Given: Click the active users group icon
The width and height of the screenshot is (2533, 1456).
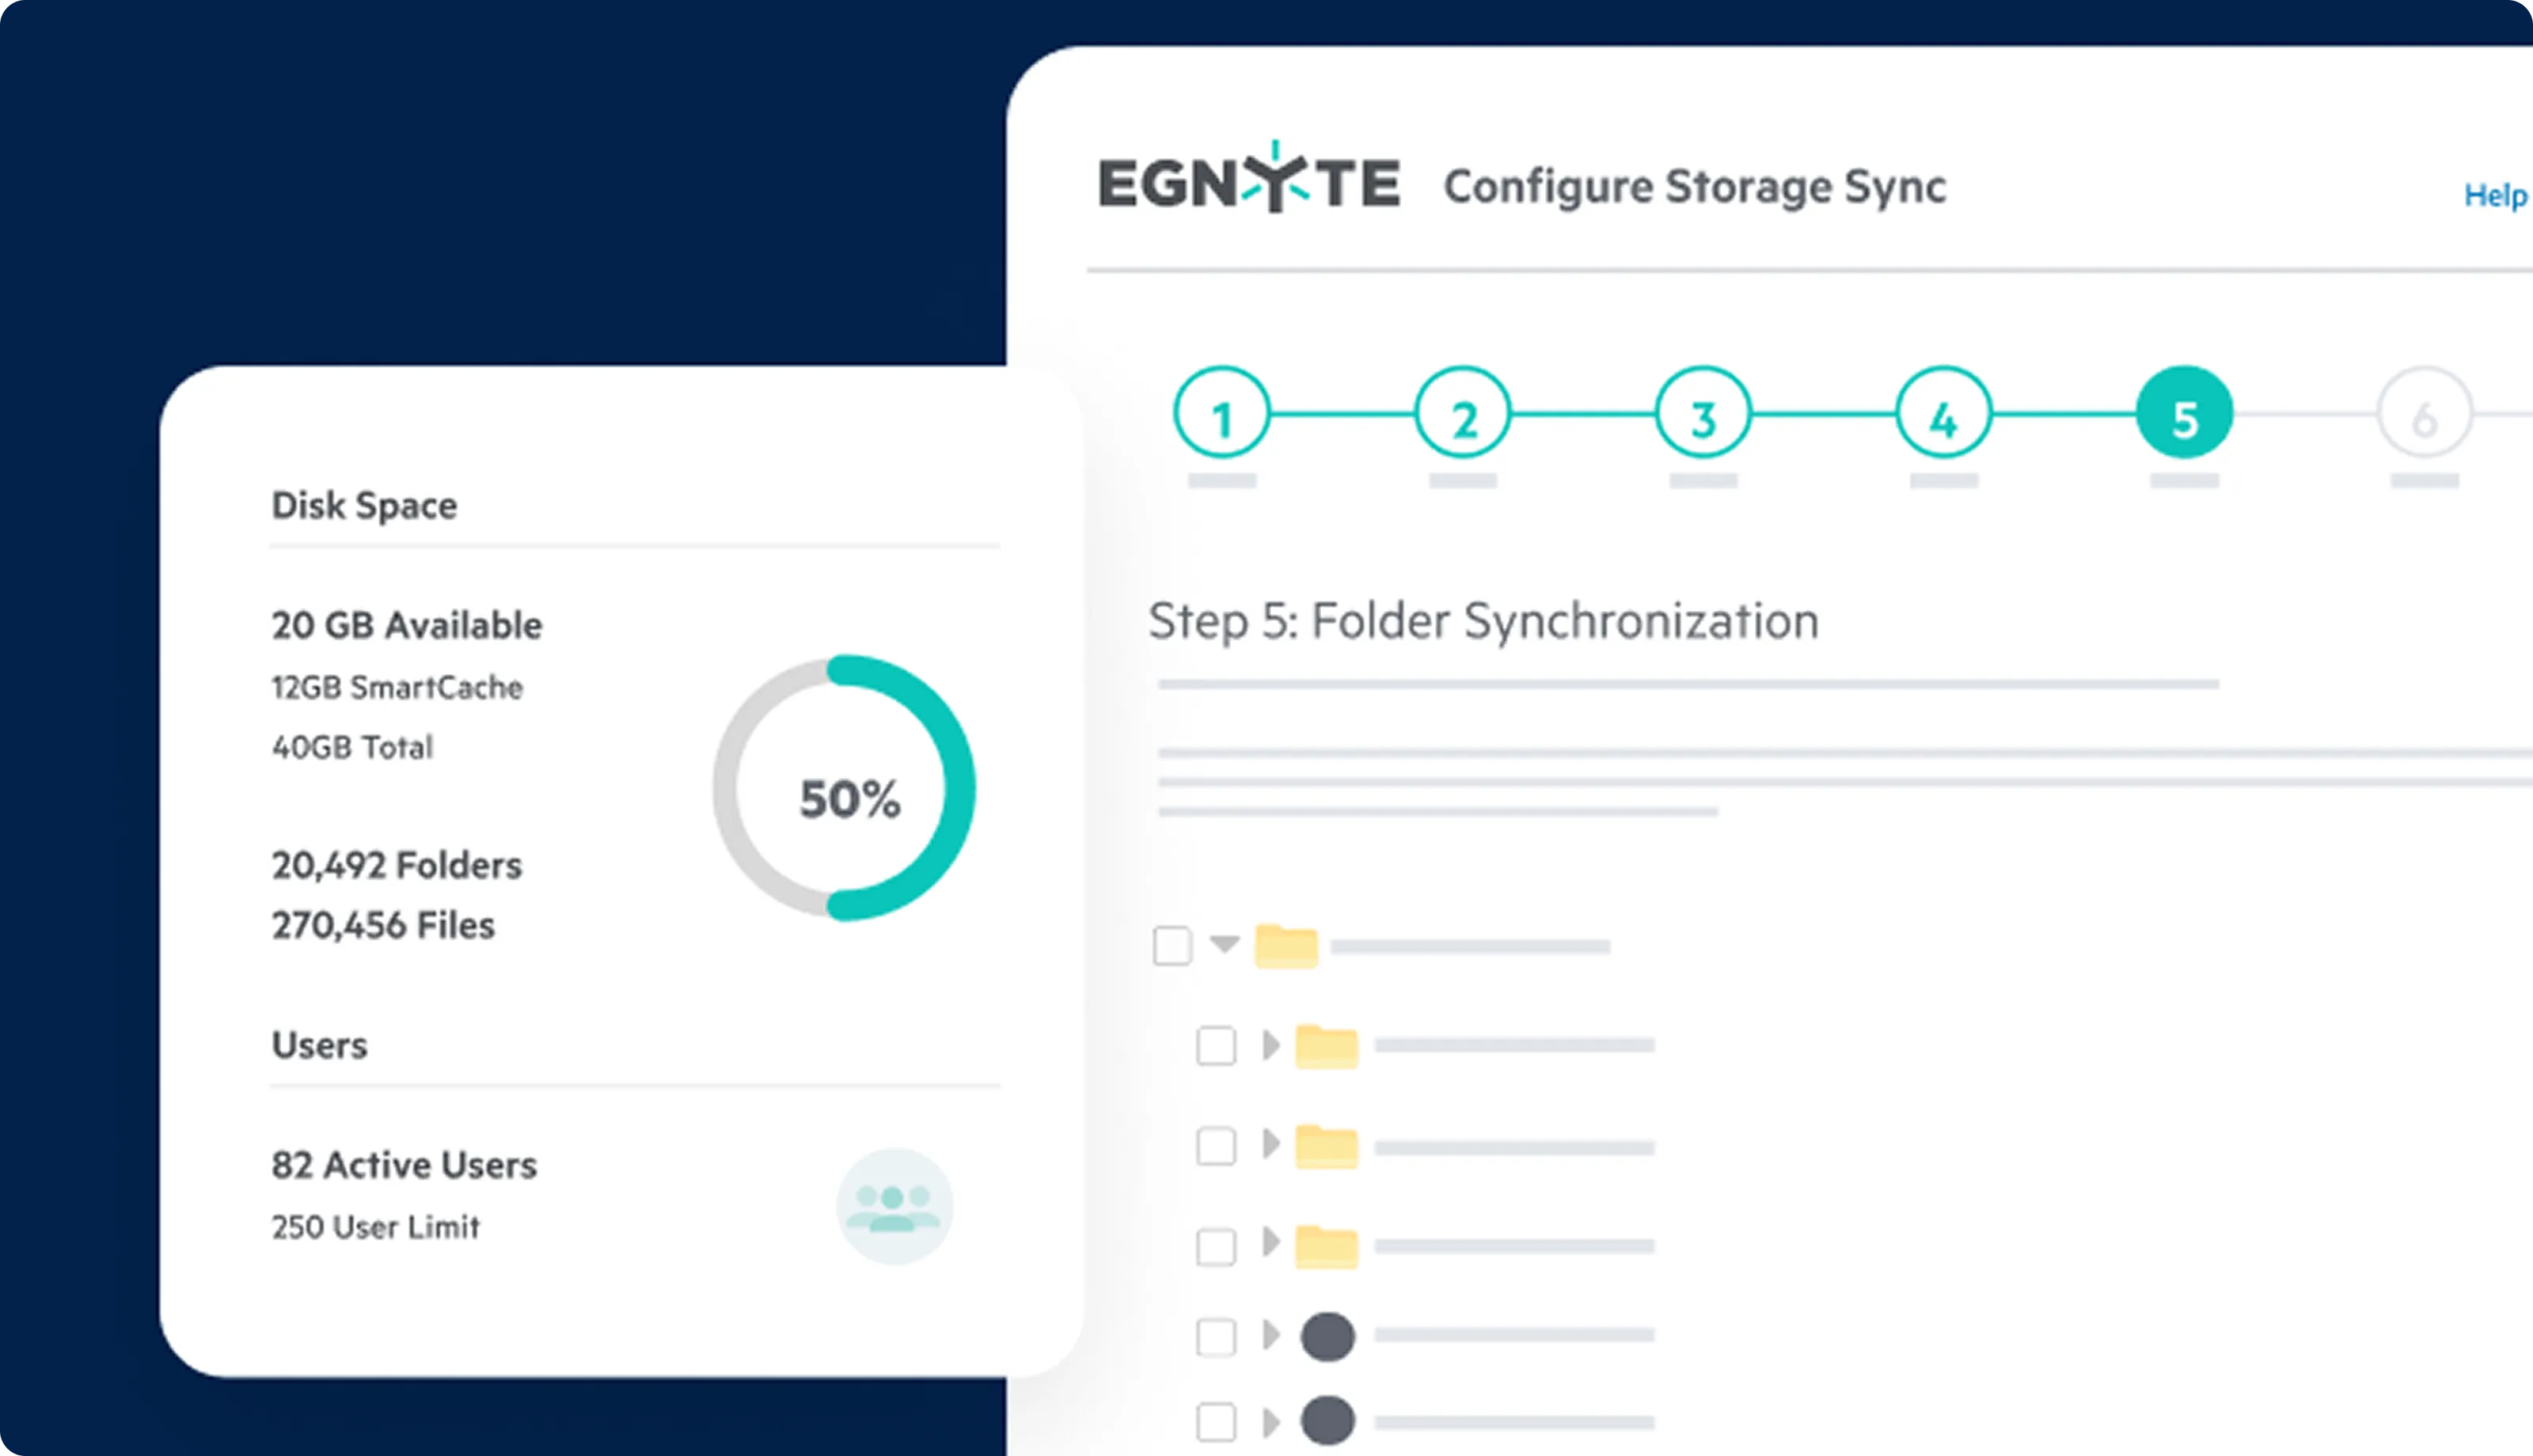Looking at the screenshot, I should tap(894, 1207).
